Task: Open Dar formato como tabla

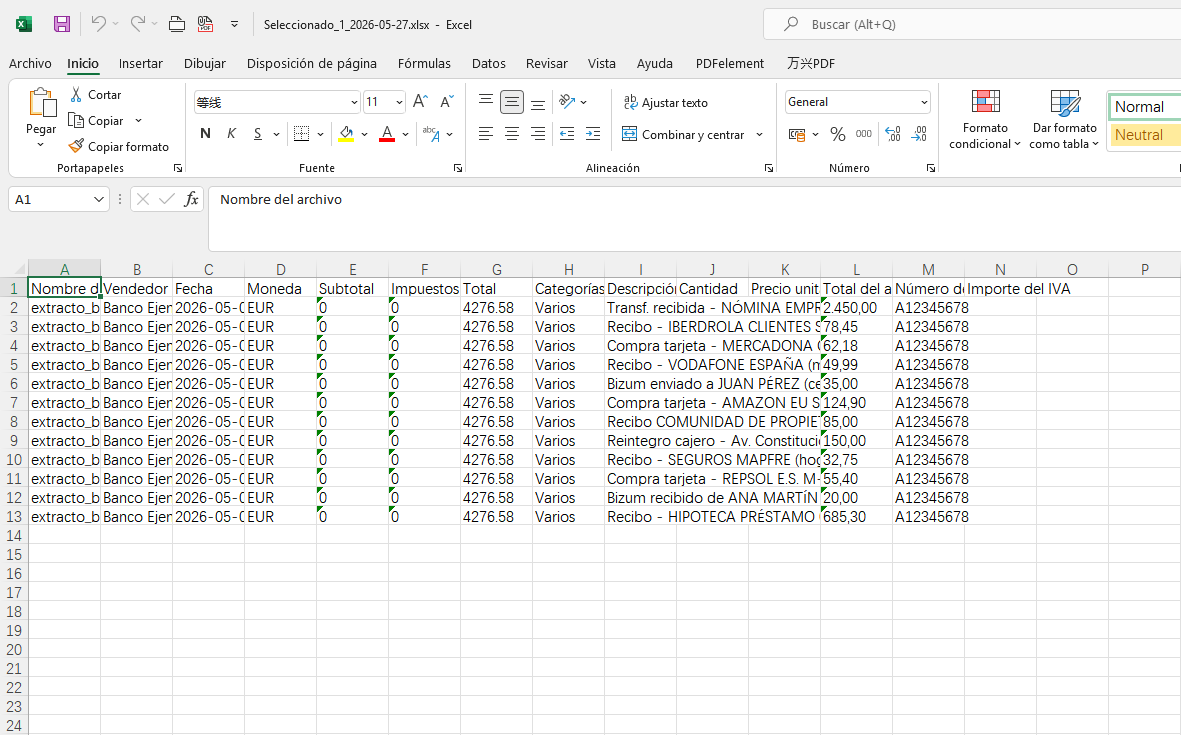Action: pyautogui.click(x=1064, y=119)
